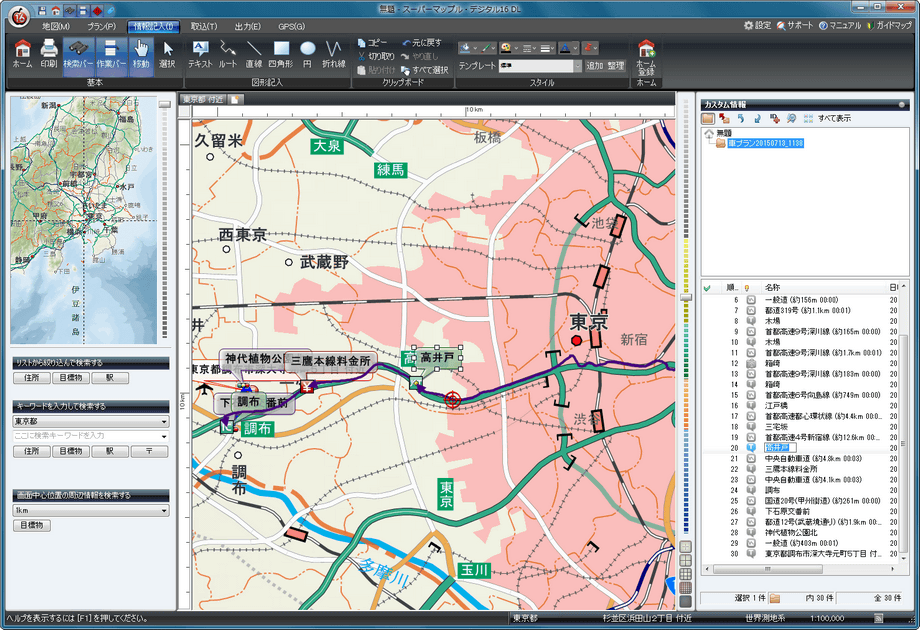Open the 取込(T) menu tab
The image size is (920, 630).
click(204, 26)
